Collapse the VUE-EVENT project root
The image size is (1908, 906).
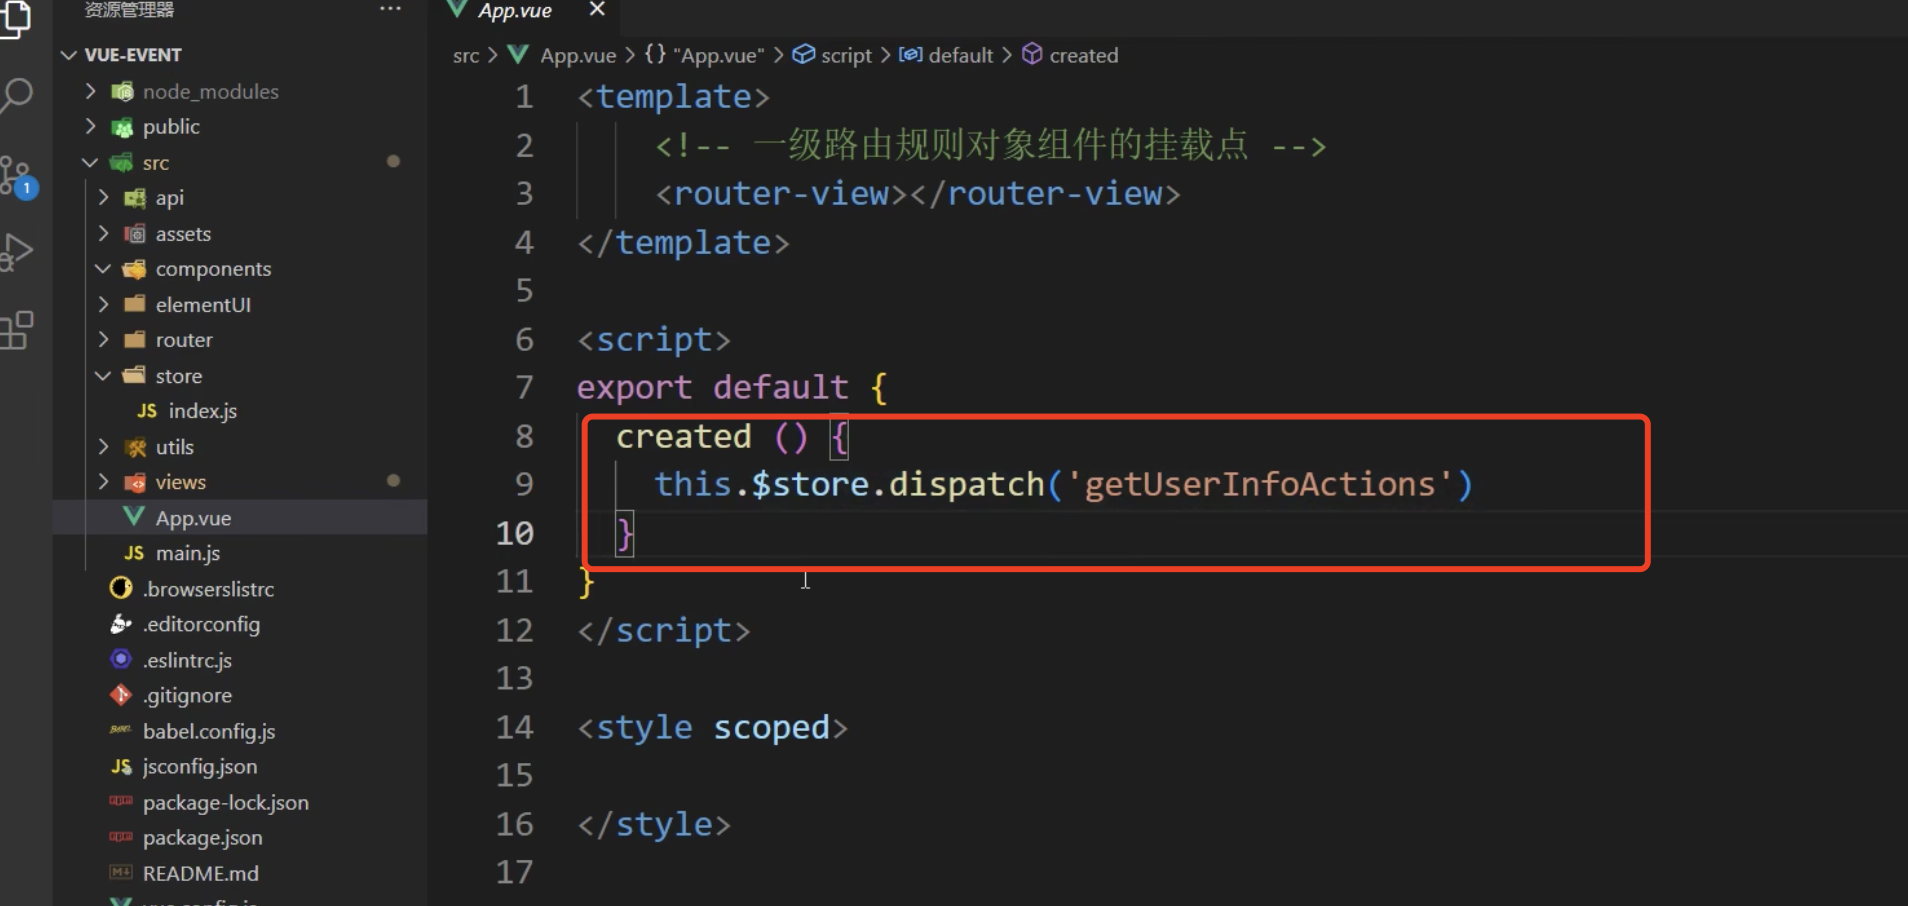point(69,55)
